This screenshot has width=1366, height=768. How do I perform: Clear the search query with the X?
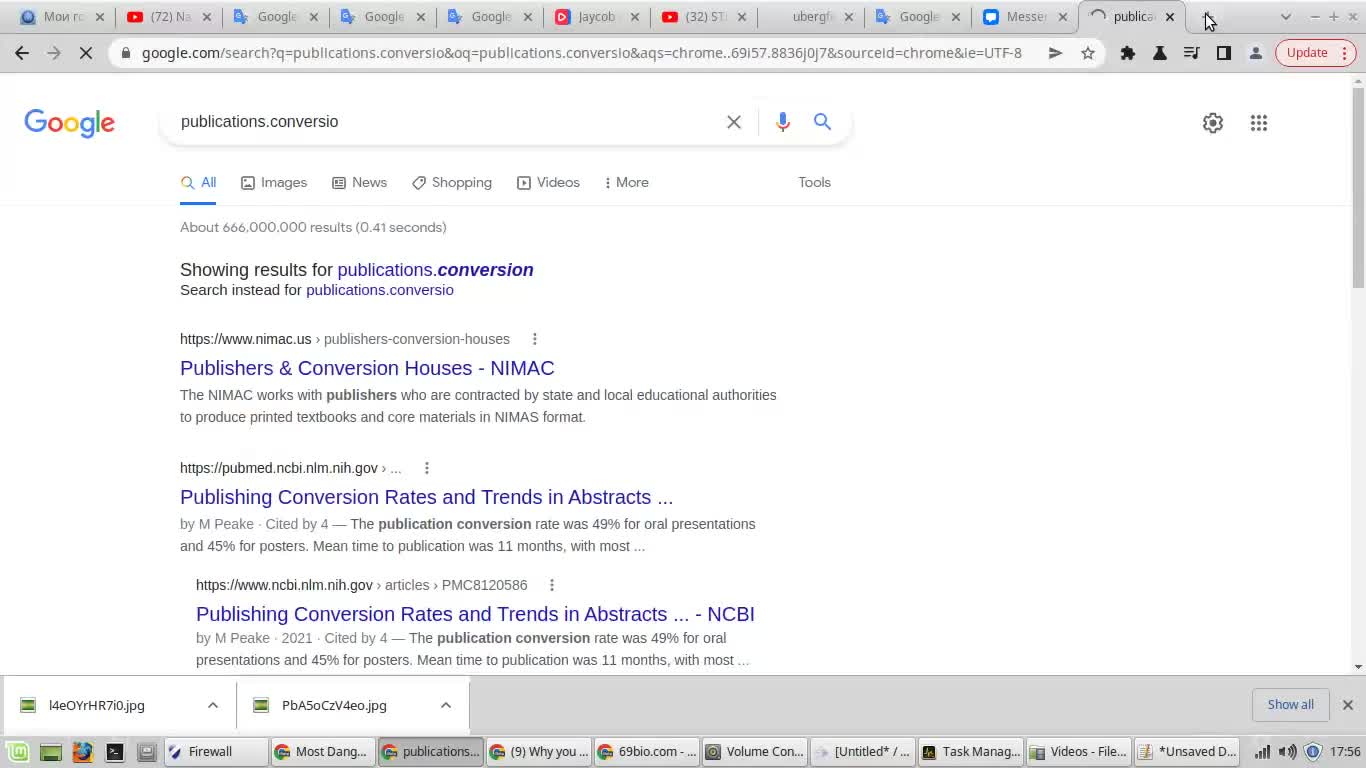click(x=734, y=122)
